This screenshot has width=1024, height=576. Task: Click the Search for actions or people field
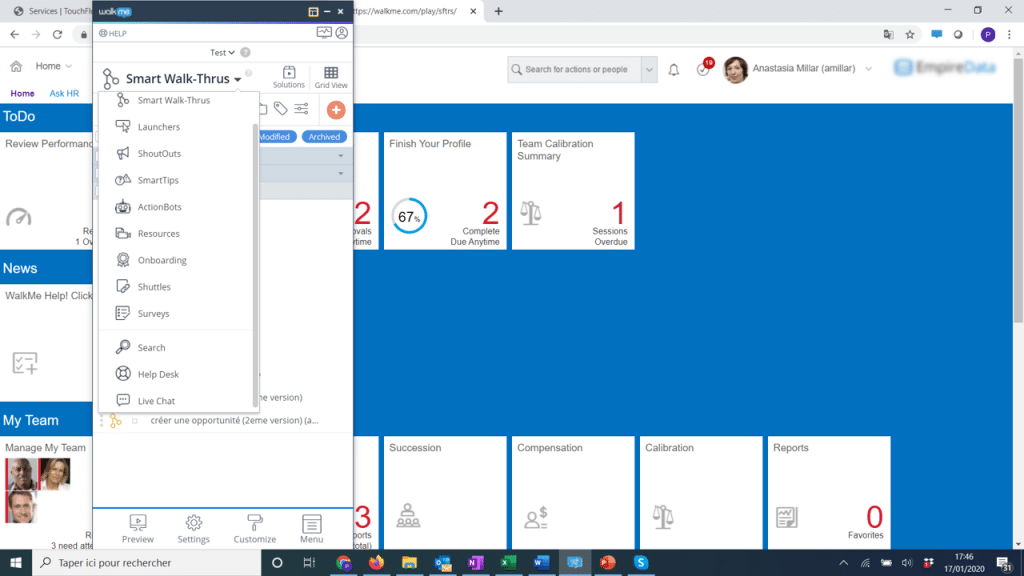(x=575, y=69)
